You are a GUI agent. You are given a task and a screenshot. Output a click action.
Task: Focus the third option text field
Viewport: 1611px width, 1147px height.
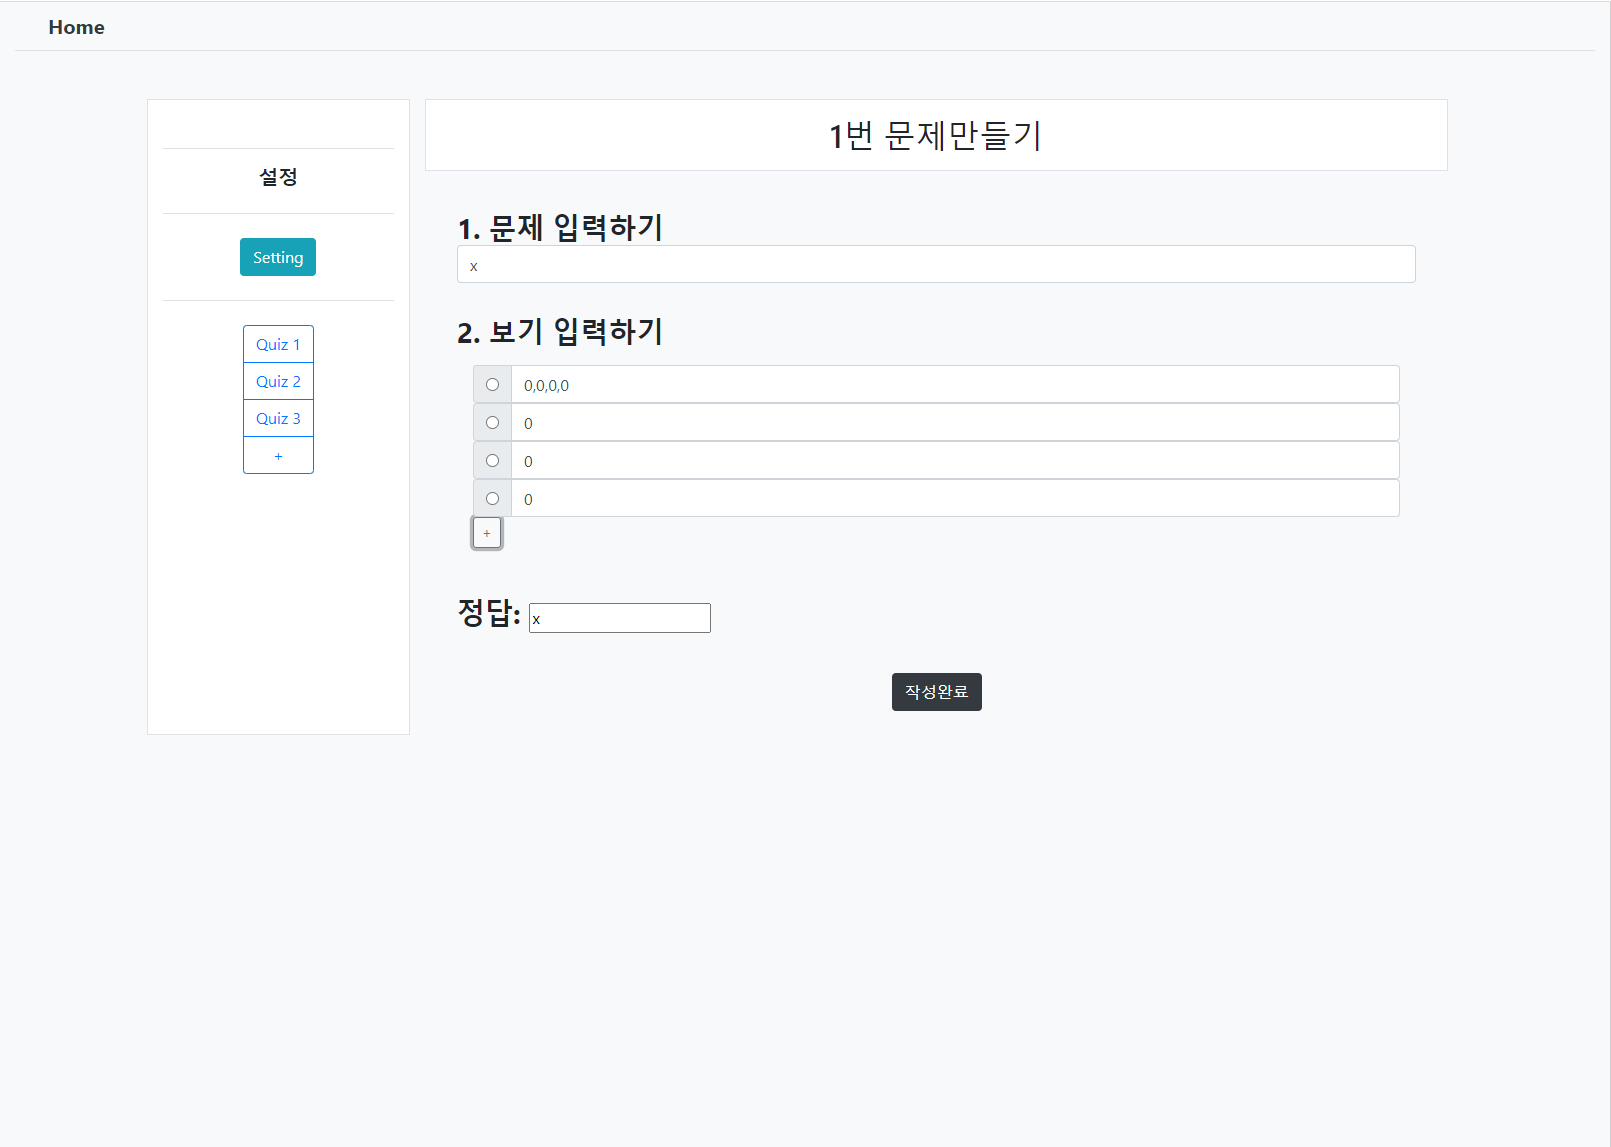(954, 461)
